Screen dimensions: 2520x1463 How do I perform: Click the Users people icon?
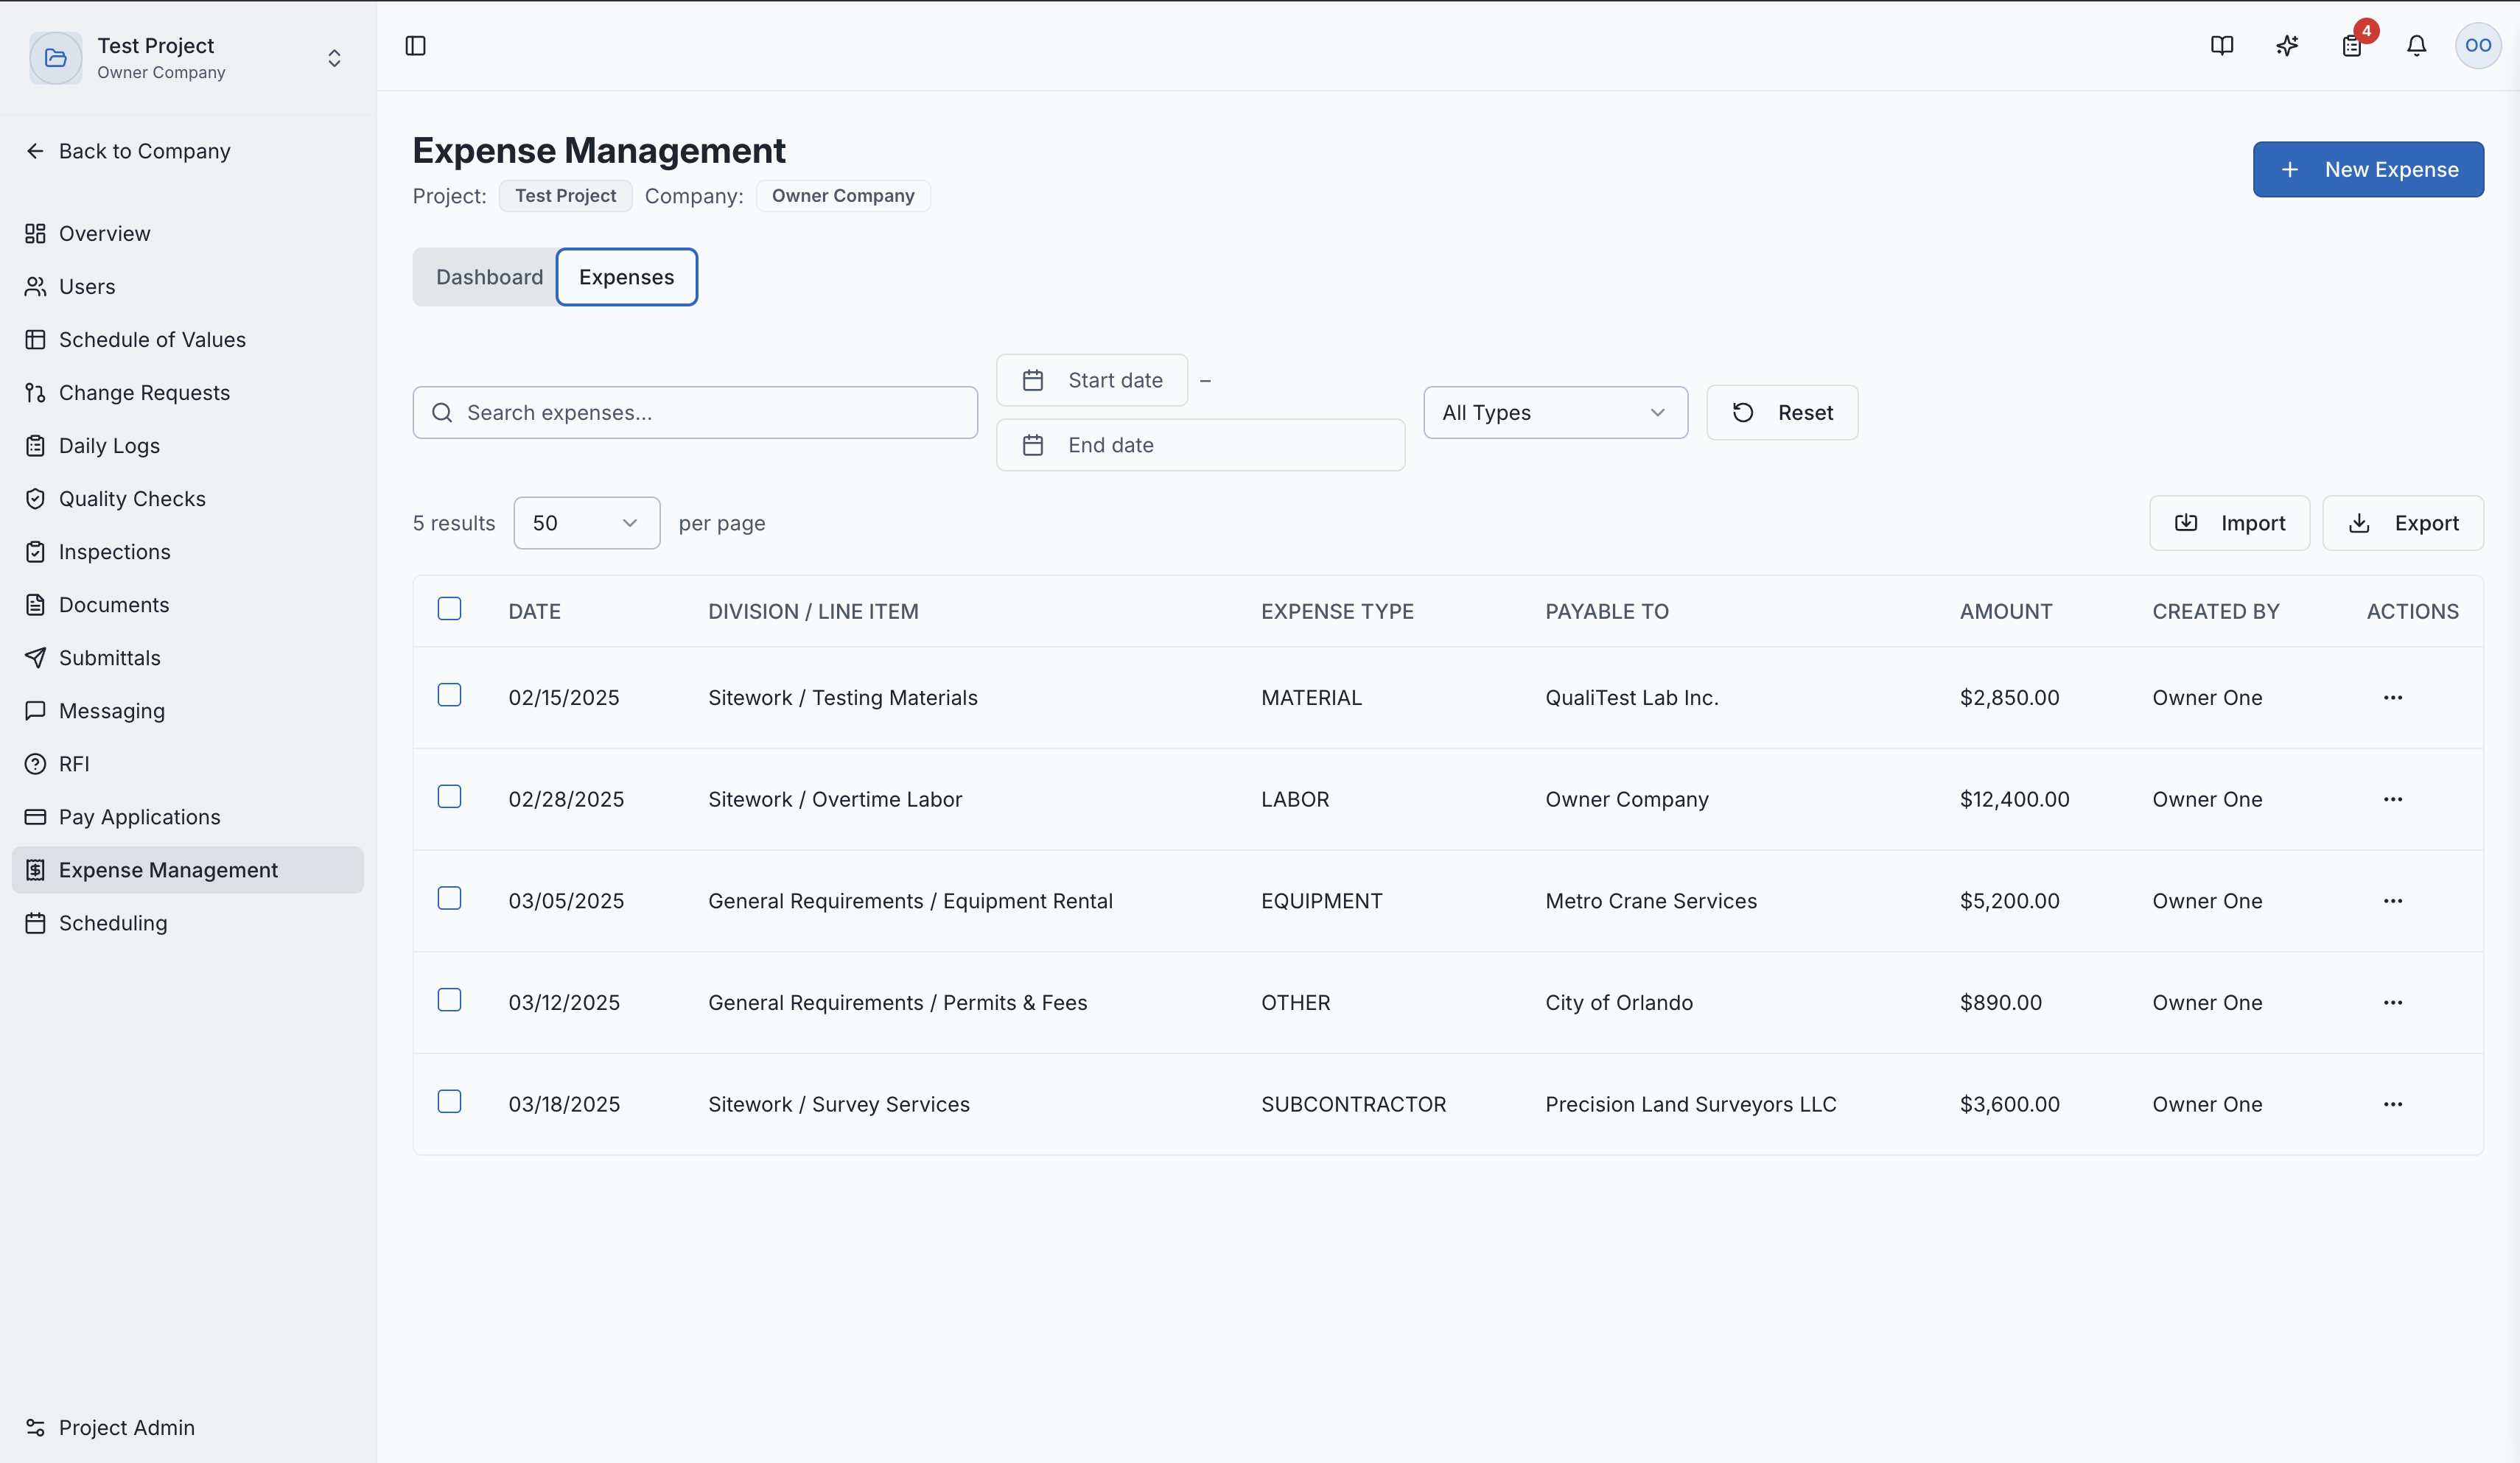pos(35,286)
